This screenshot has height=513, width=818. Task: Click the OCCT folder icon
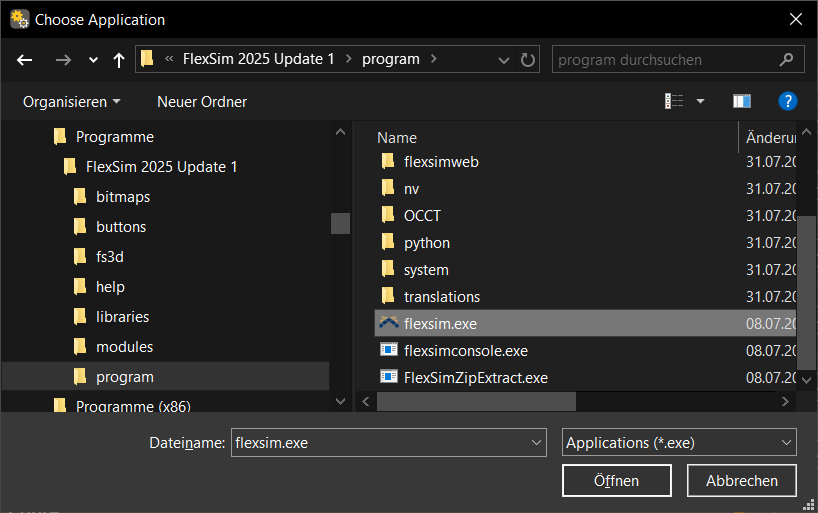click(x=388, y=214)
